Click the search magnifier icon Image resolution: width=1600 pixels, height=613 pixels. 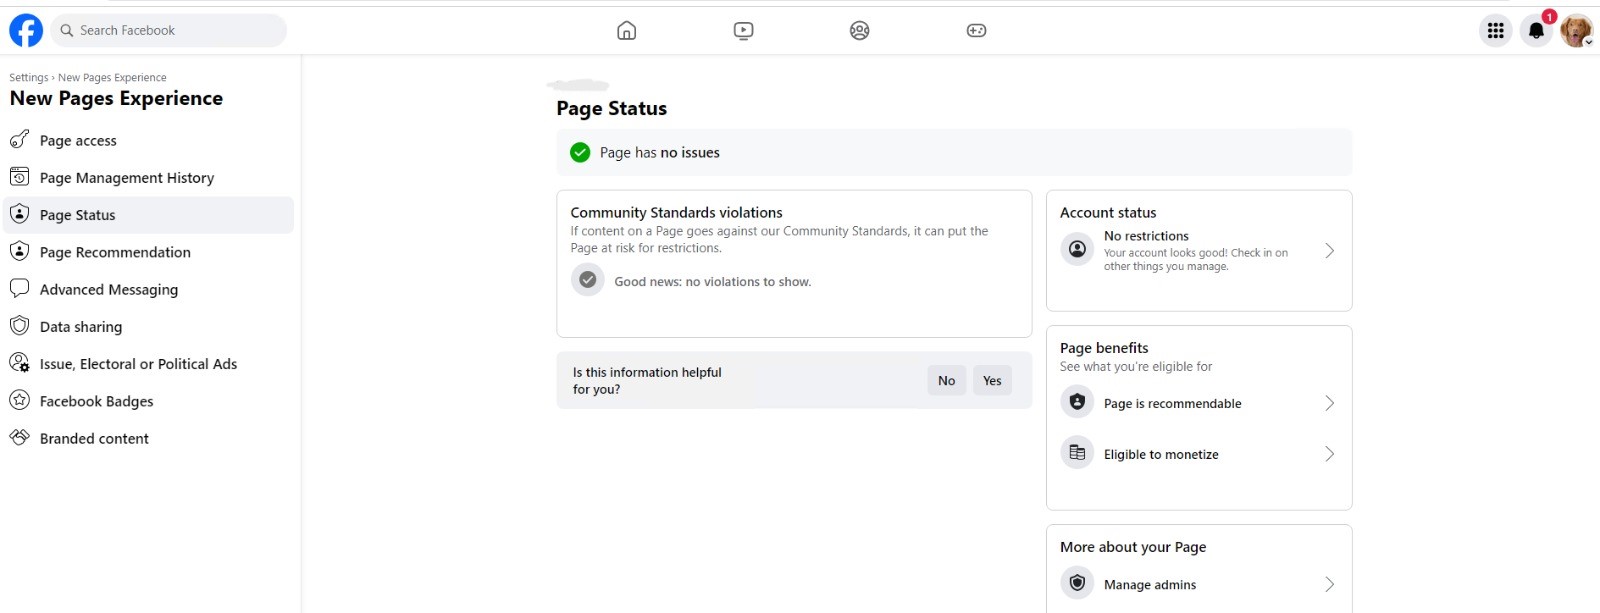click(x=67, y=30)
